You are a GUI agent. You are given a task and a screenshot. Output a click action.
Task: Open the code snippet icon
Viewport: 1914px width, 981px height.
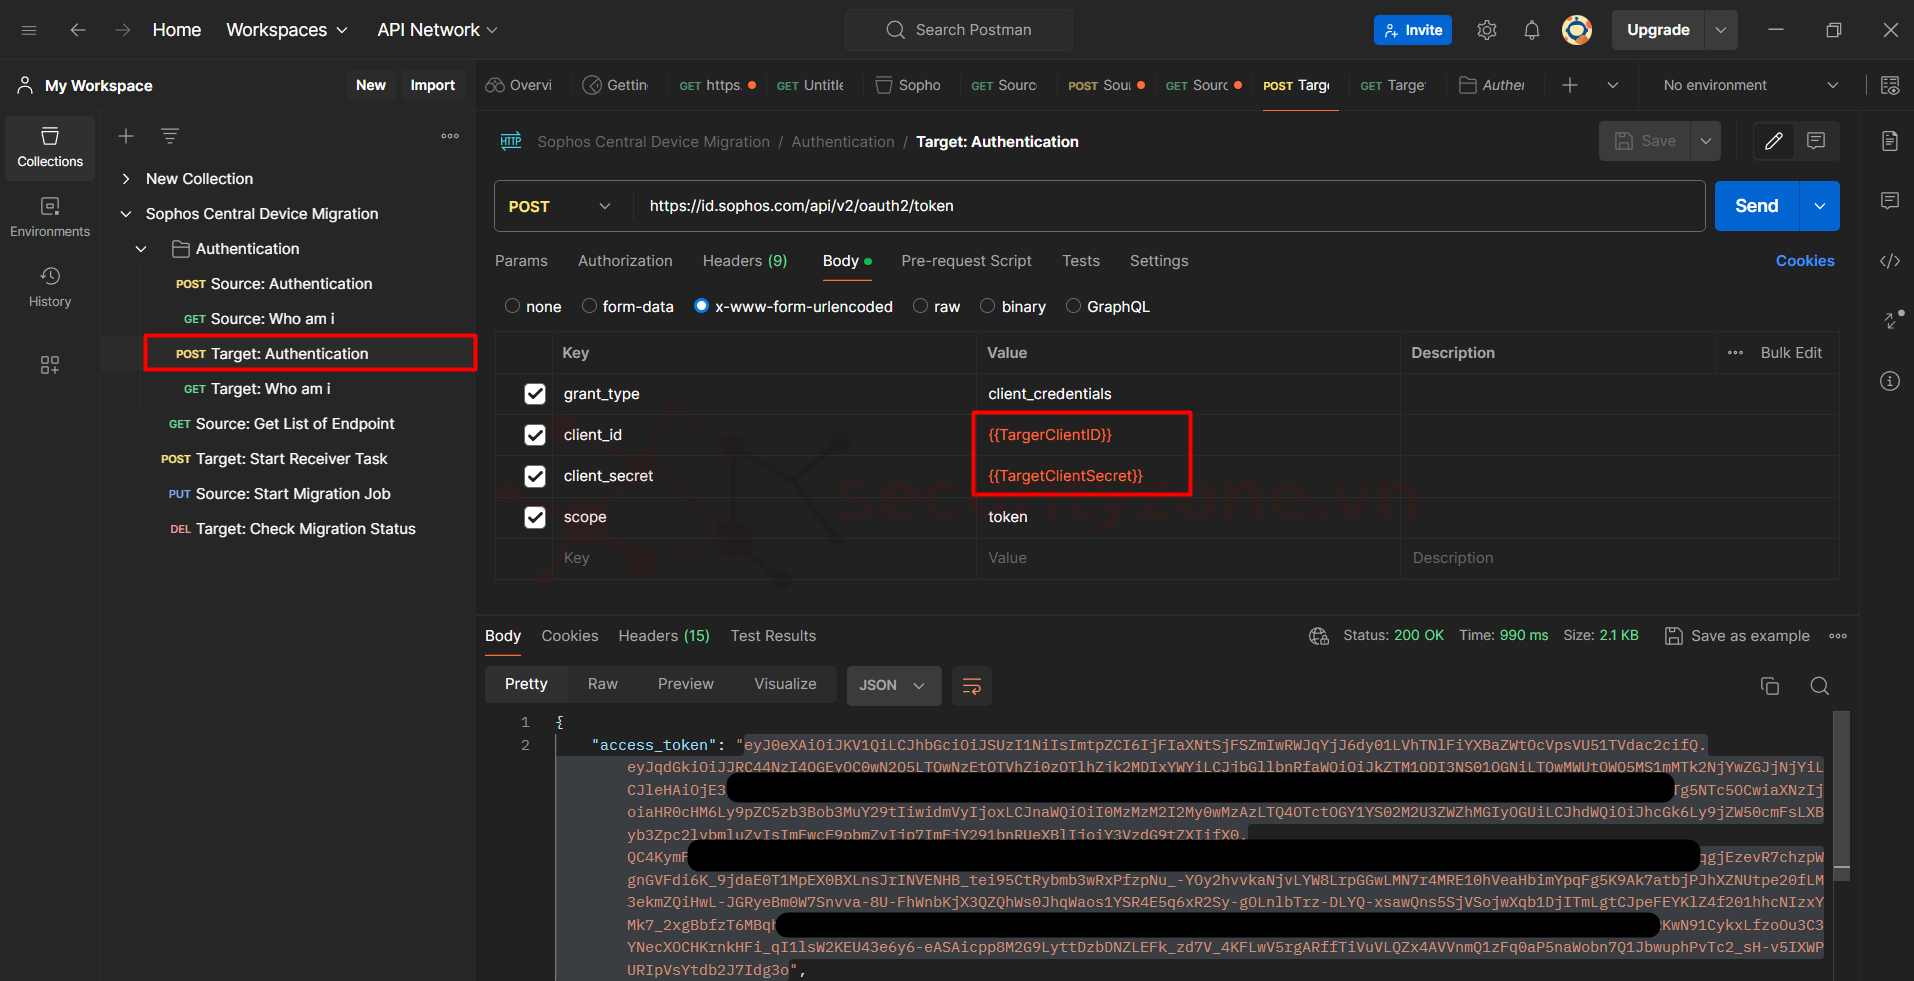point(1890,261)
